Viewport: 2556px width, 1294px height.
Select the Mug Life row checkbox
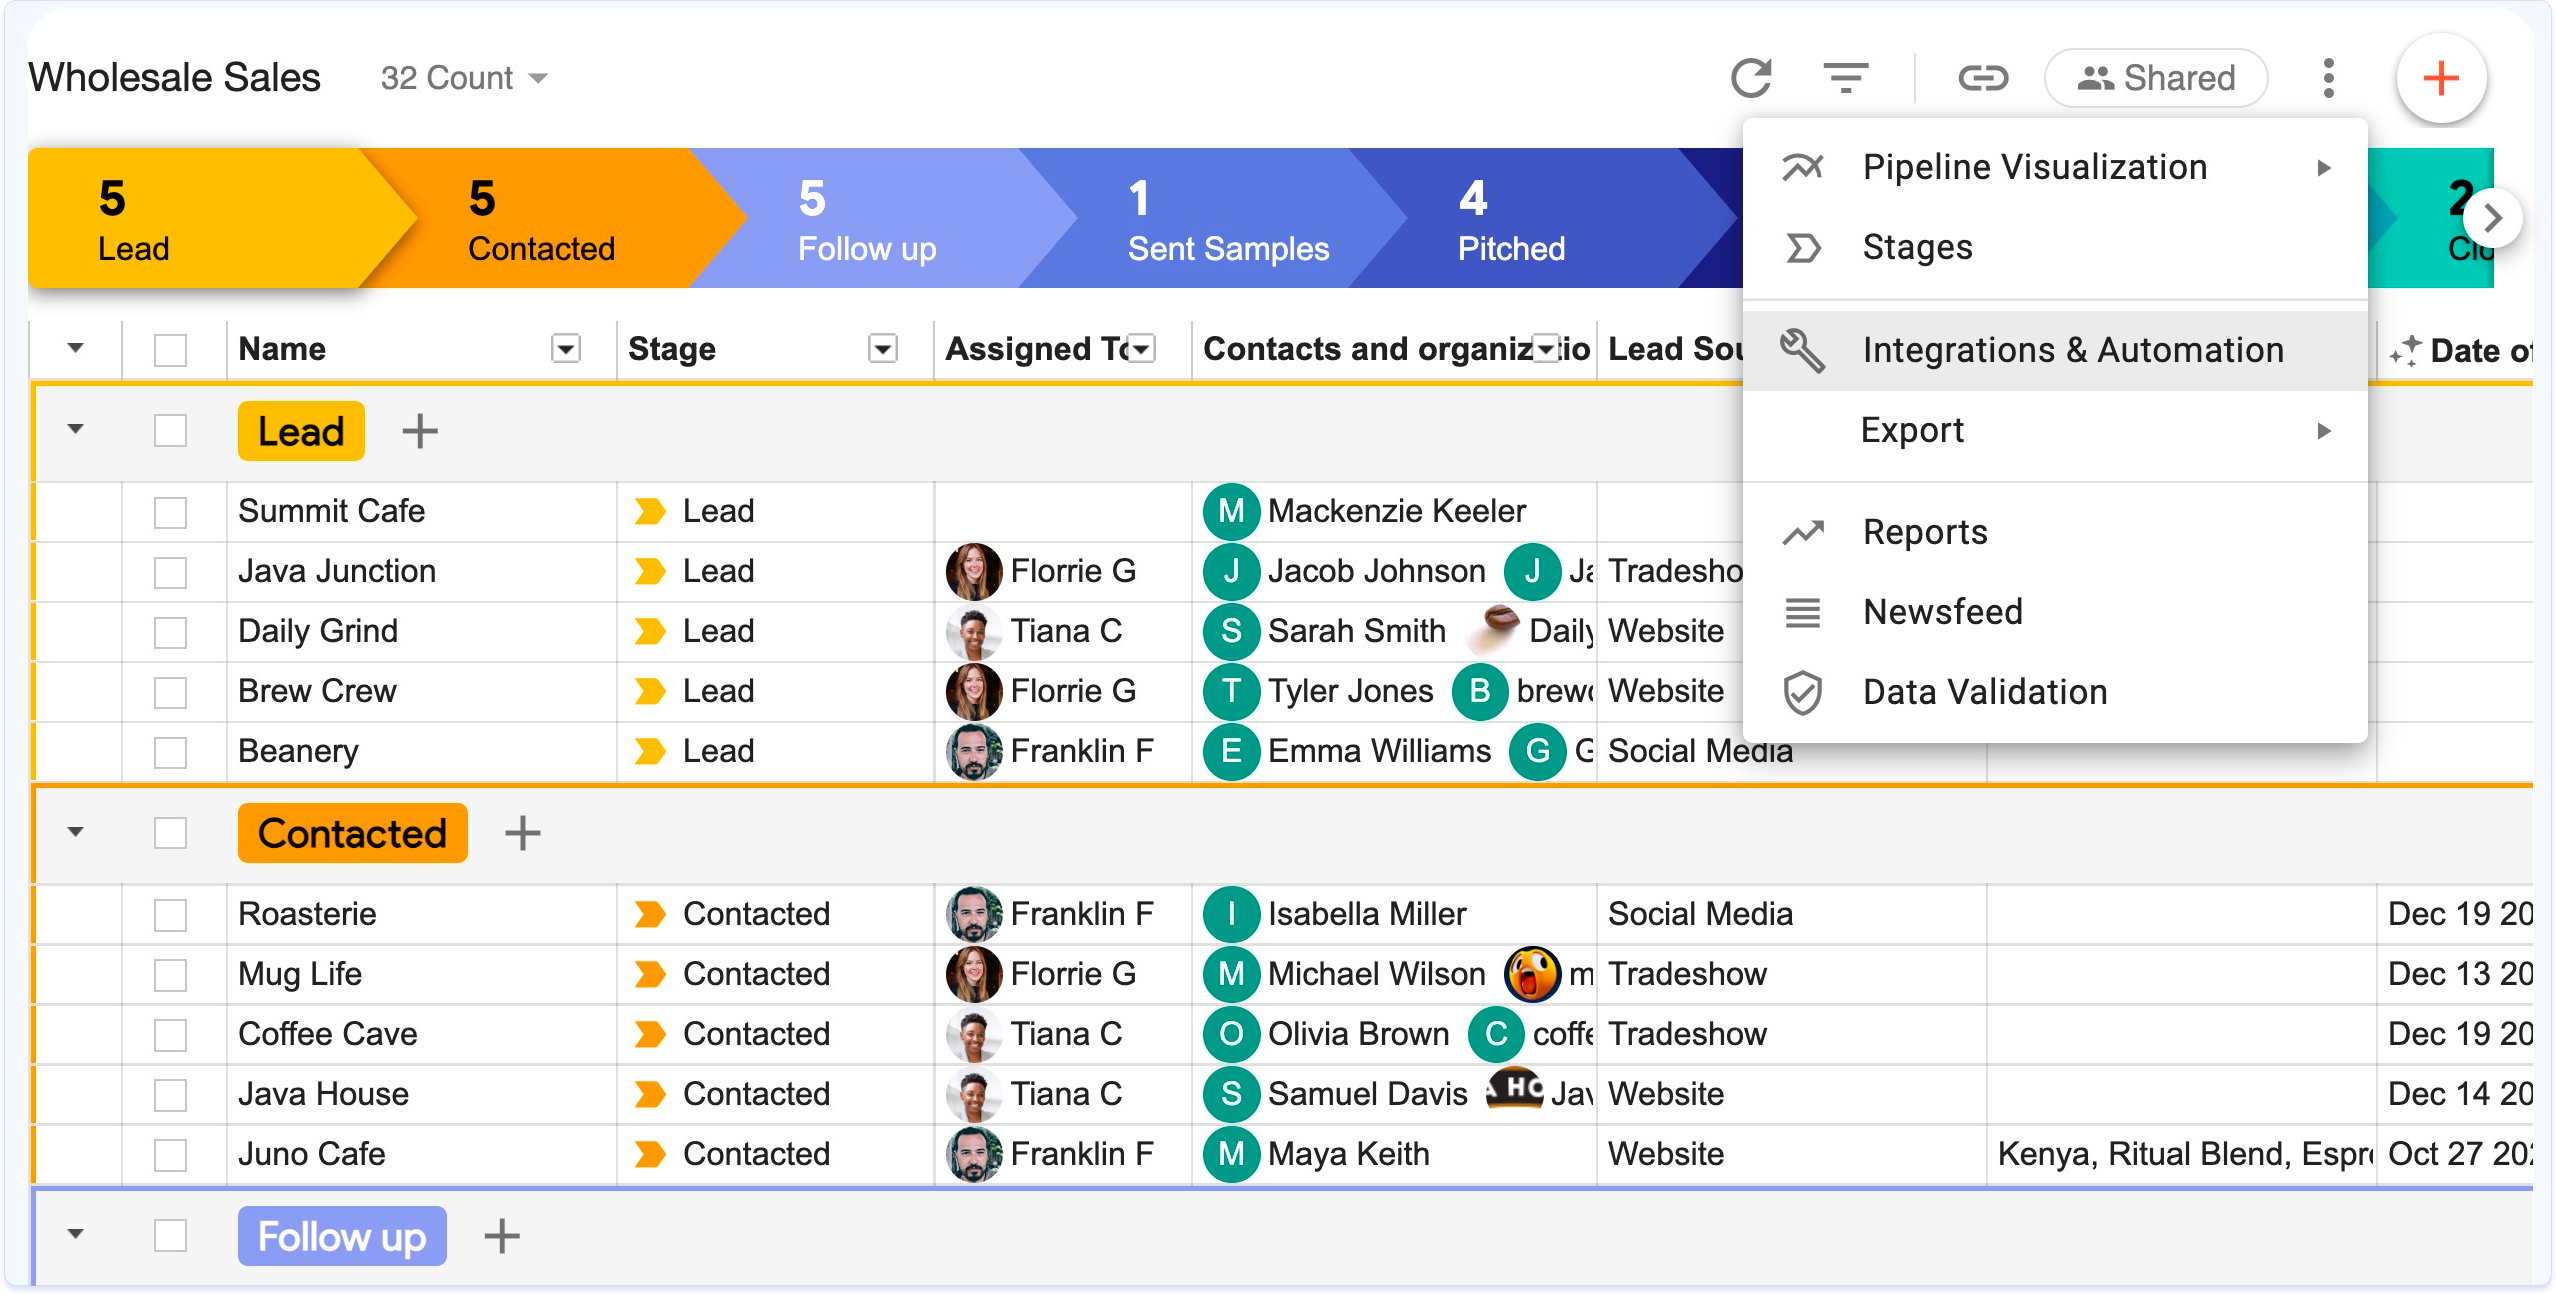(171, 975)
